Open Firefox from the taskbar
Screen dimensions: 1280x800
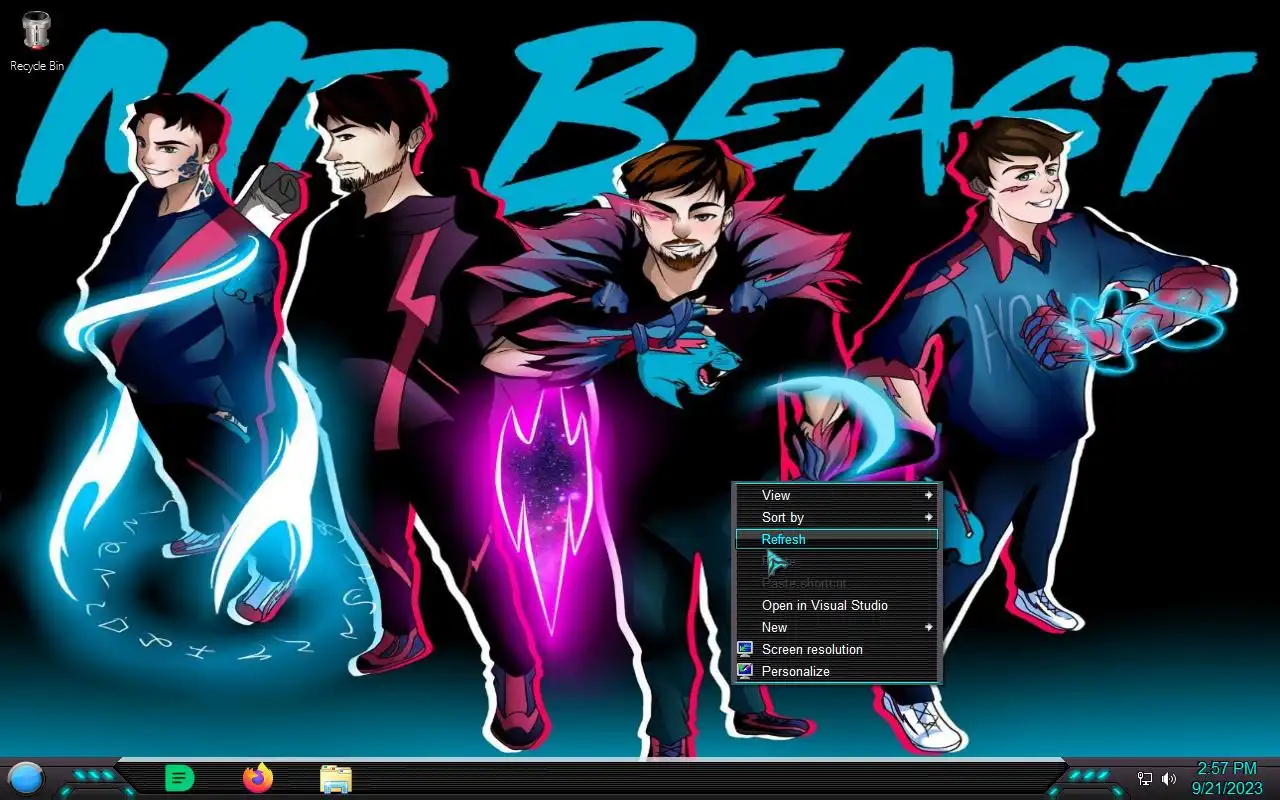[x=258, y=778]
